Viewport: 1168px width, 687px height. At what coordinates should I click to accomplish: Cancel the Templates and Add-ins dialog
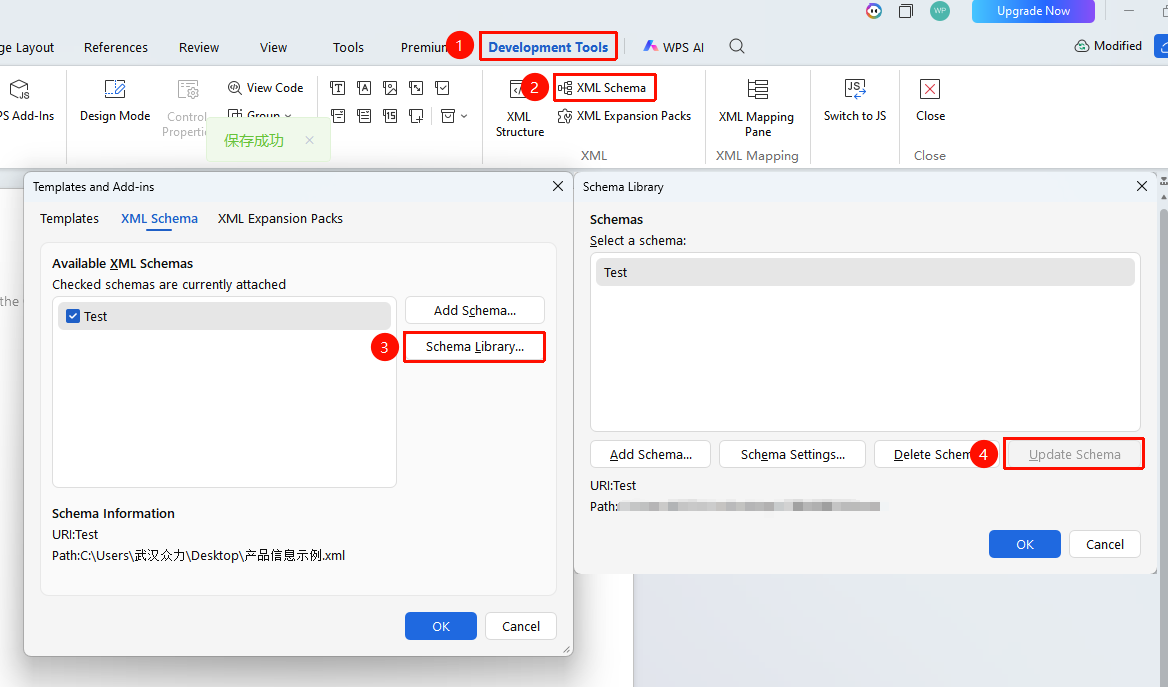[x=521, y=626]
